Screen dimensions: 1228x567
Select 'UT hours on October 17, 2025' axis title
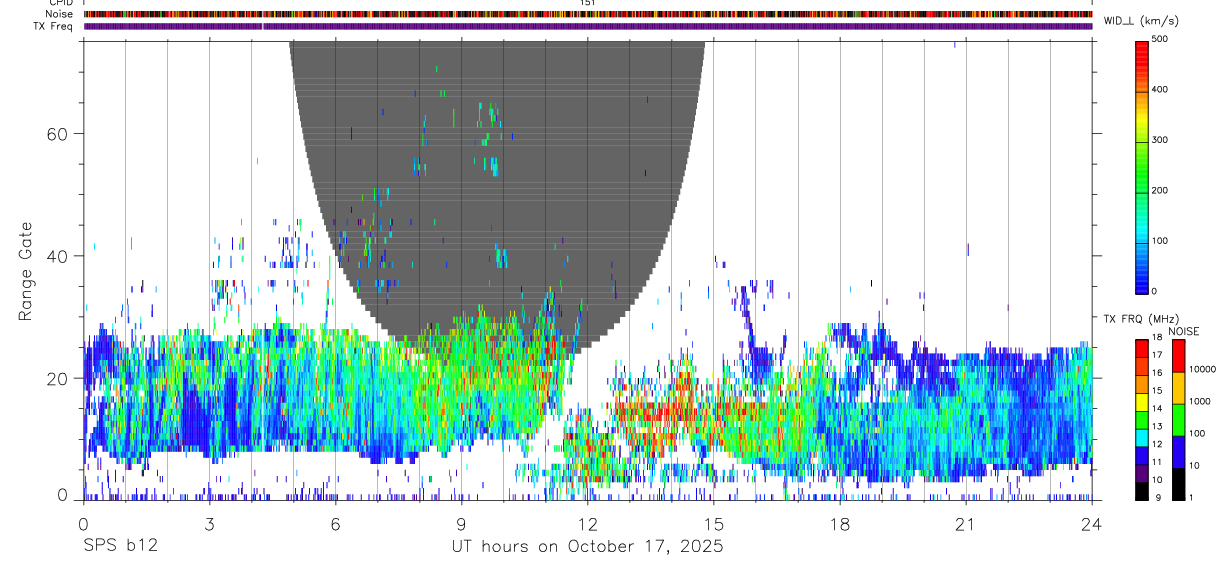click(x=586, y=547)
